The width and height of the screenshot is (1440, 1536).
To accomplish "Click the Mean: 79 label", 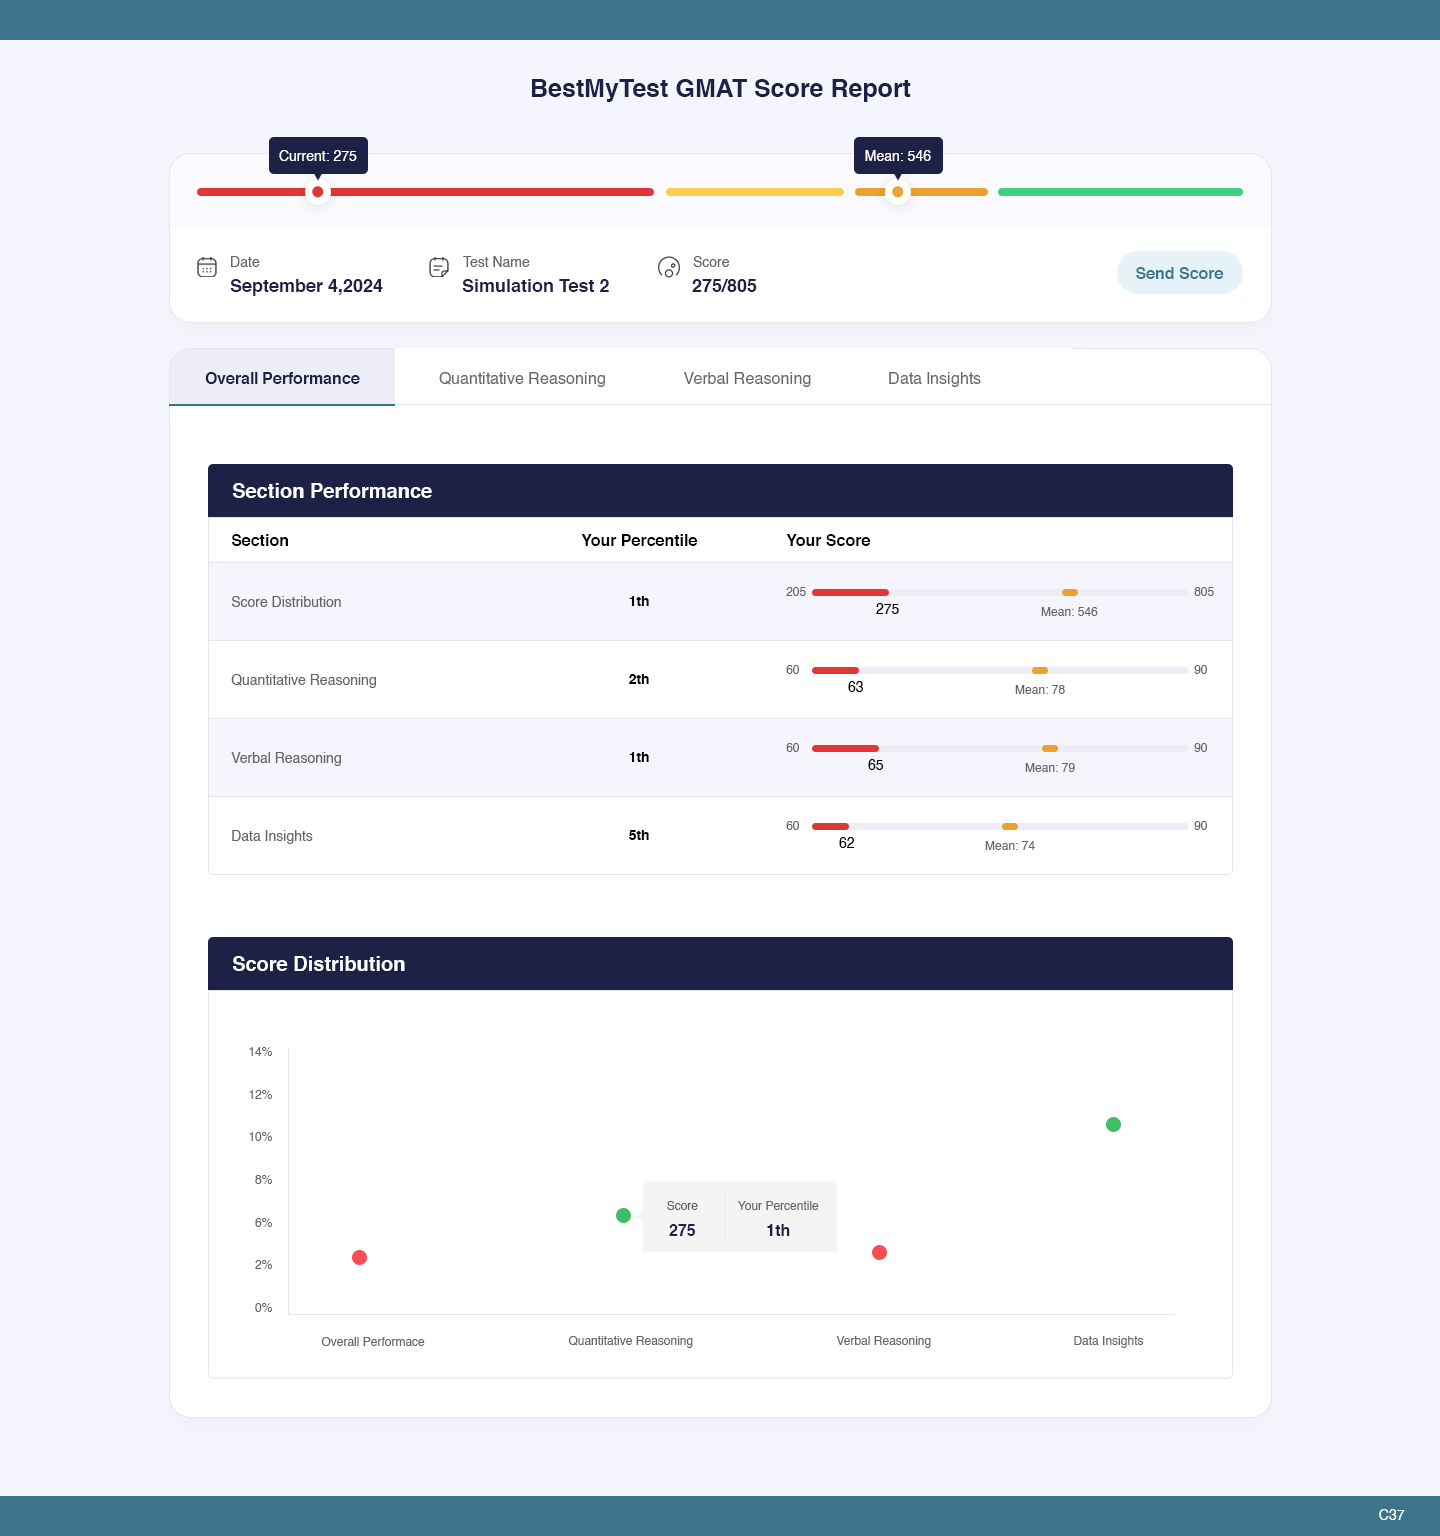I will pyautogui.click(x=1050, y=768).
